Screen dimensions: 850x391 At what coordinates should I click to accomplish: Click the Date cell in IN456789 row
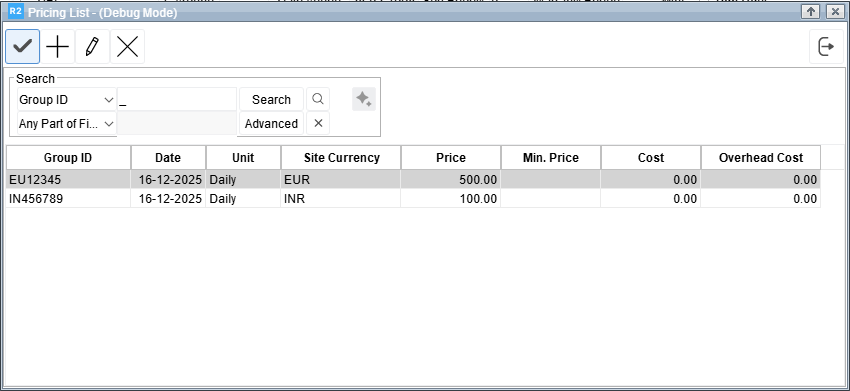(168, 198)
